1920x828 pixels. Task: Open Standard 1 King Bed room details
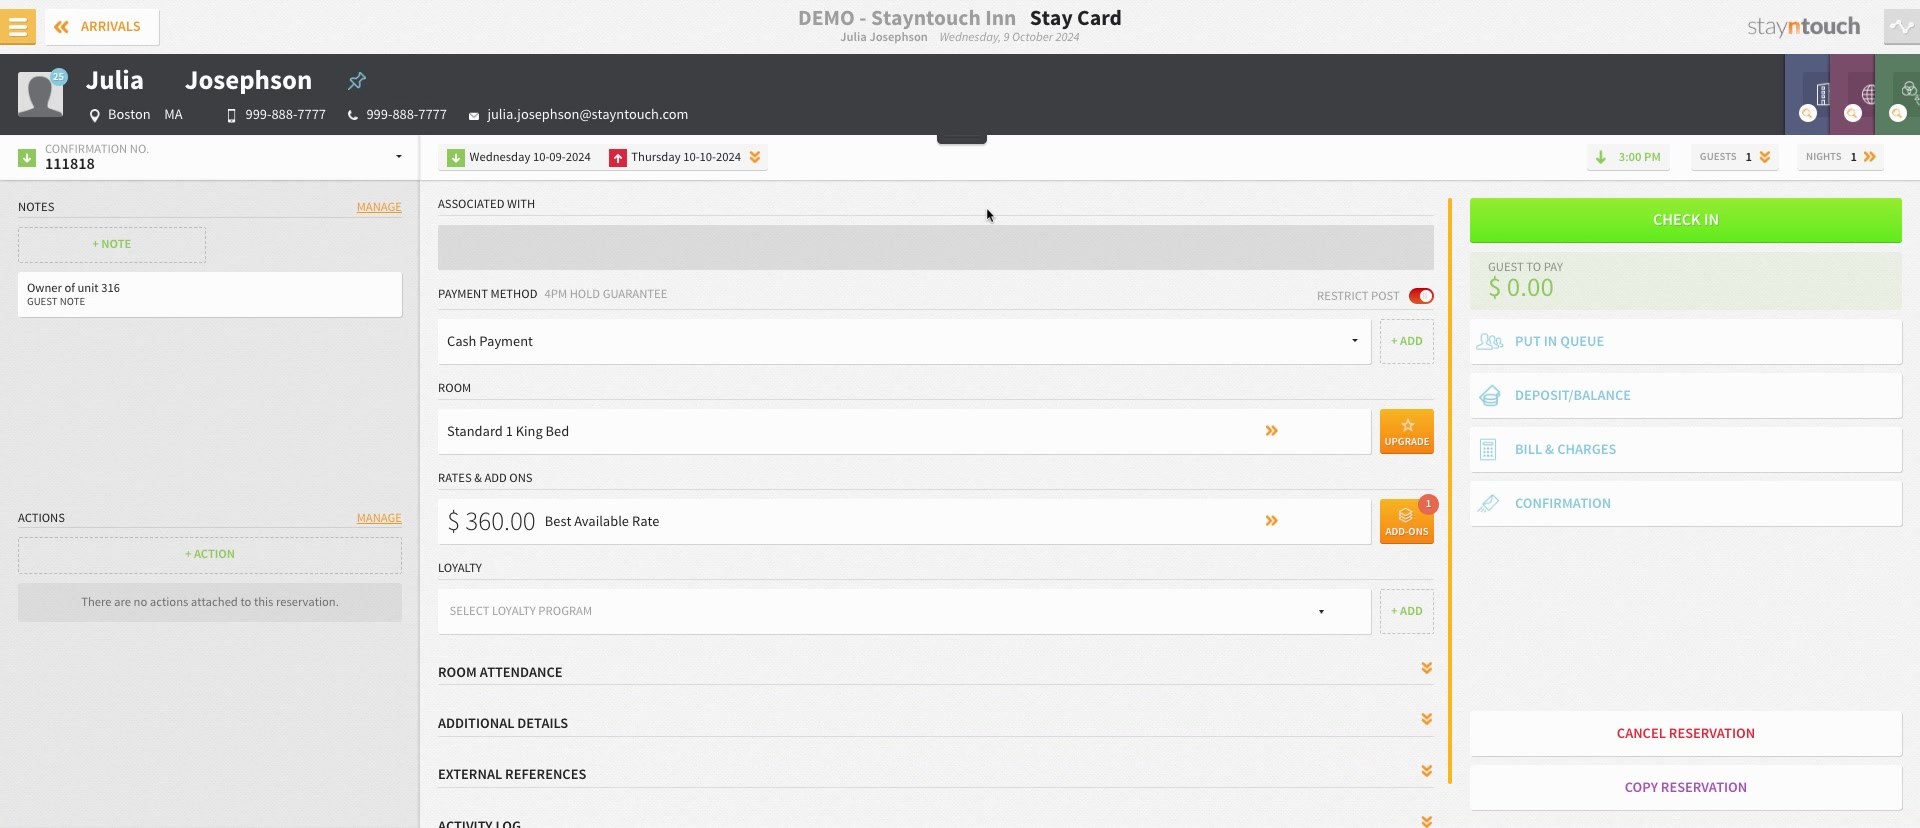(905, 432)
